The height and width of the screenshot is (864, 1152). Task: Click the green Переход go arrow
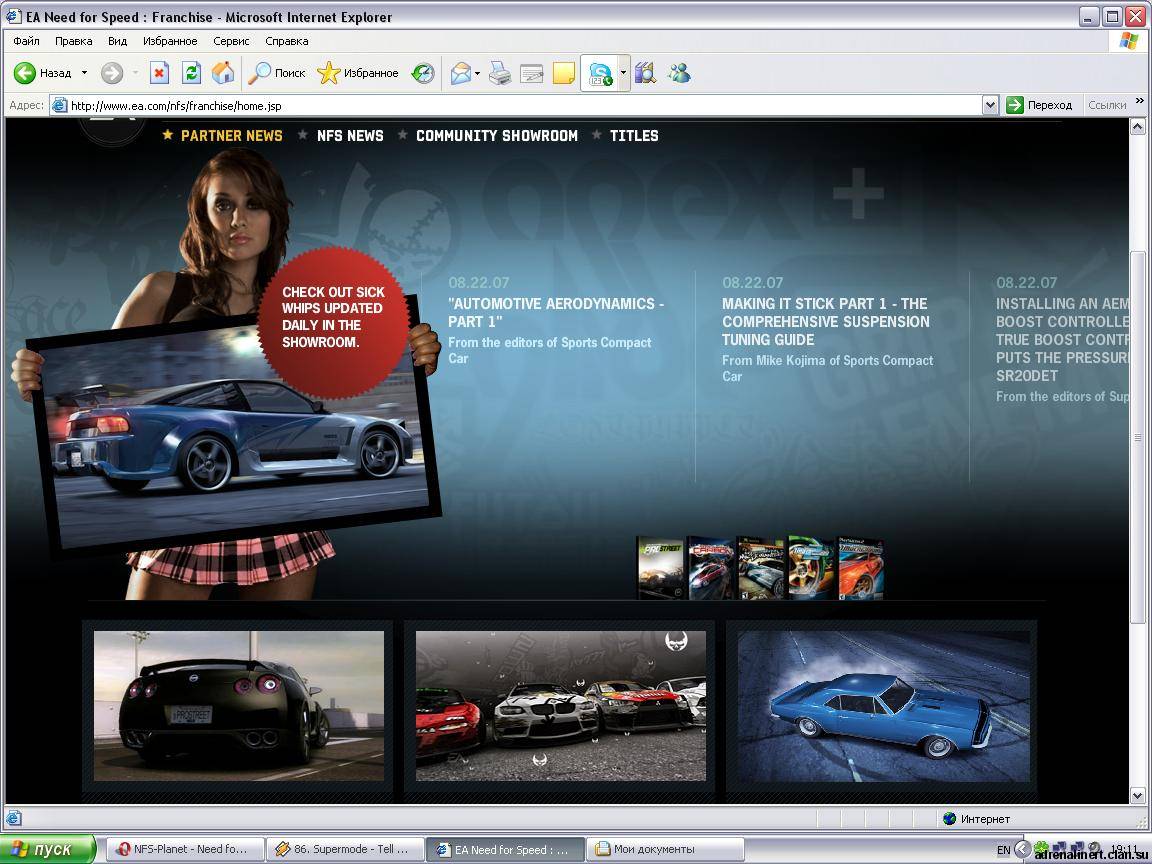coord(1015,105)
